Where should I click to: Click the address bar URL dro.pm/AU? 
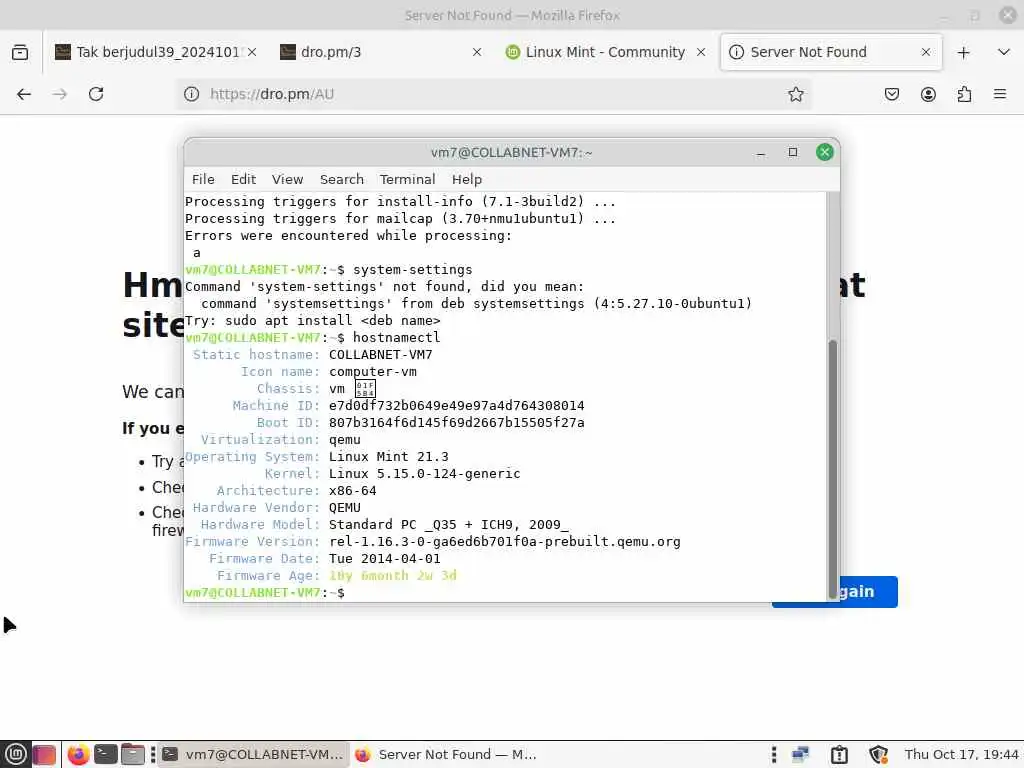272,94
